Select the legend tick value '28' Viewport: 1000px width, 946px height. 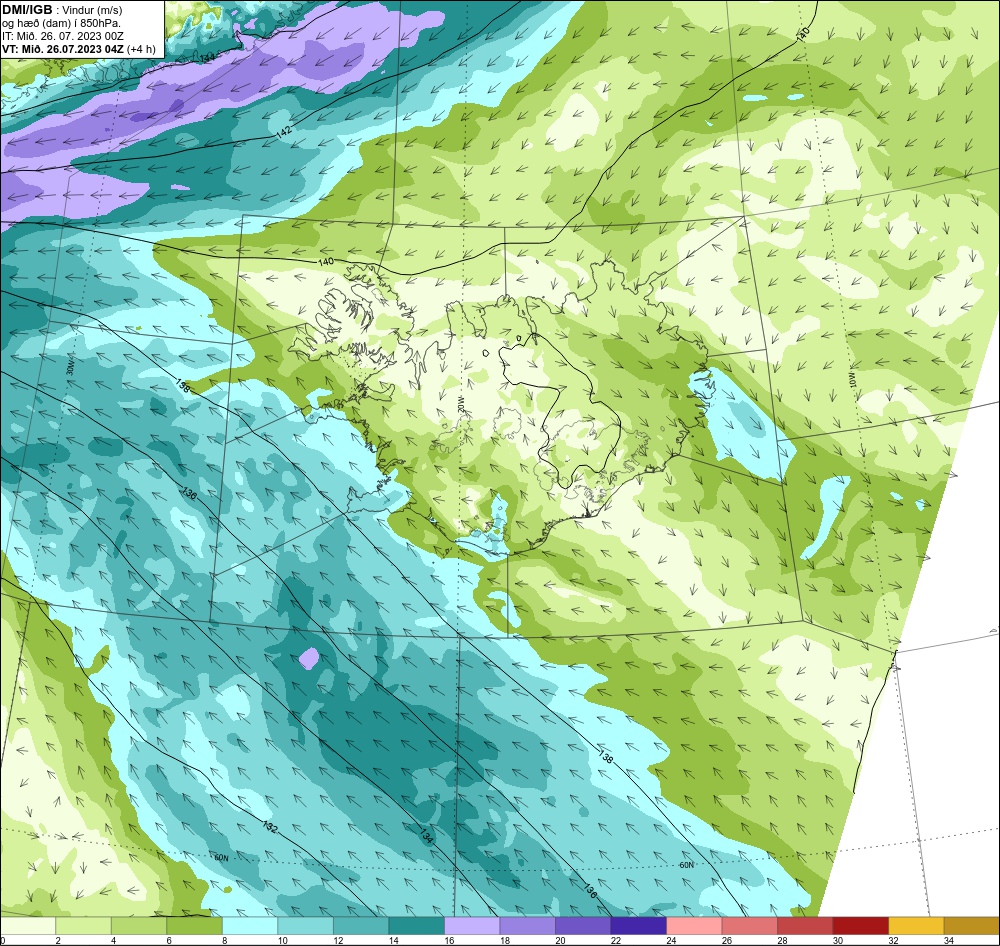tap(782, 940)
